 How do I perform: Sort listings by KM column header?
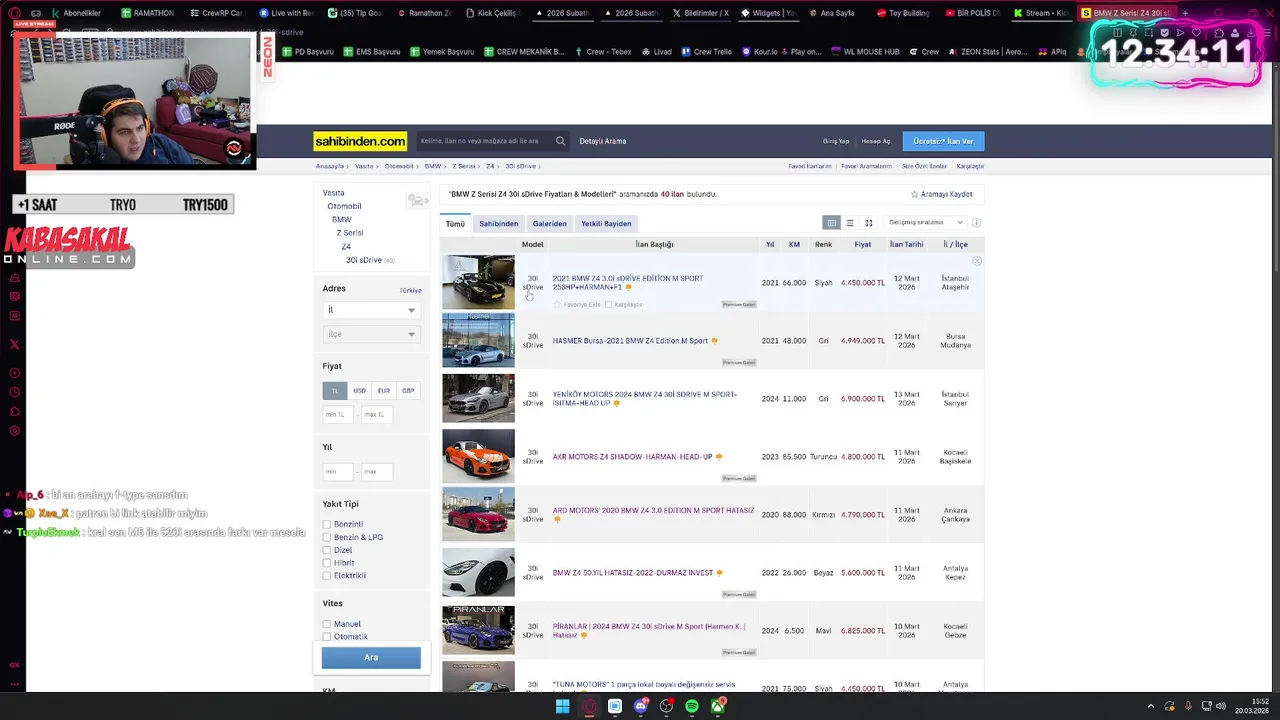(x=794, y=245)
